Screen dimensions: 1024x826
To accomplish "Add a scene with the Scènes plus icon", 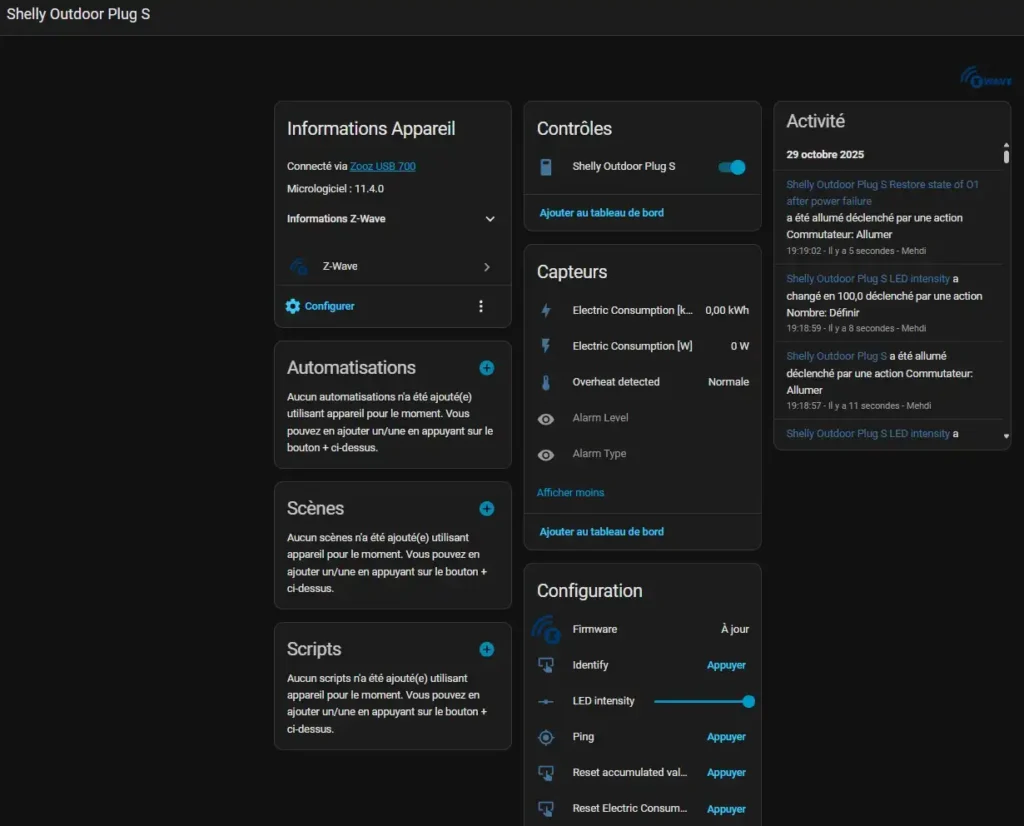I will (x=486, y=508).
